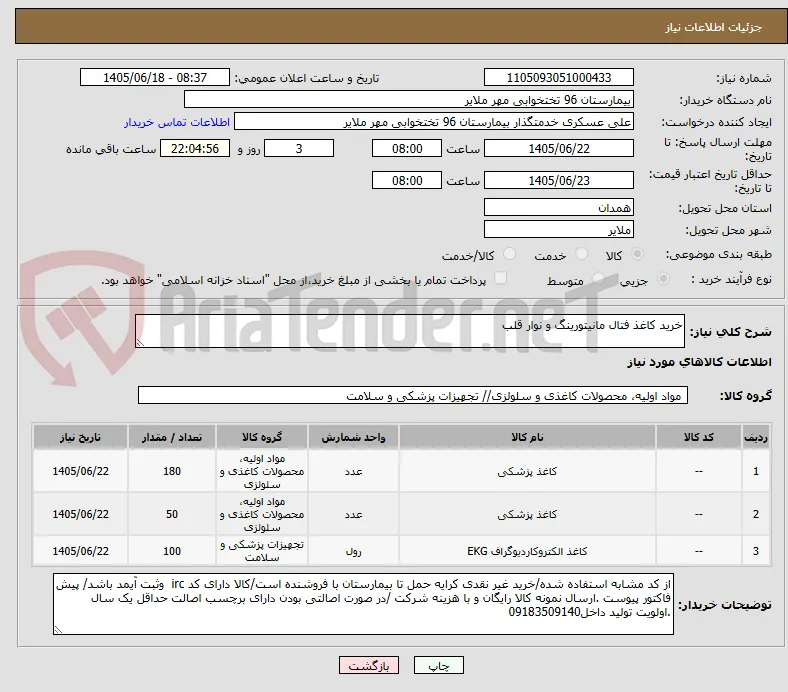Click the تعداد / مقدار column header

[172, 437]
